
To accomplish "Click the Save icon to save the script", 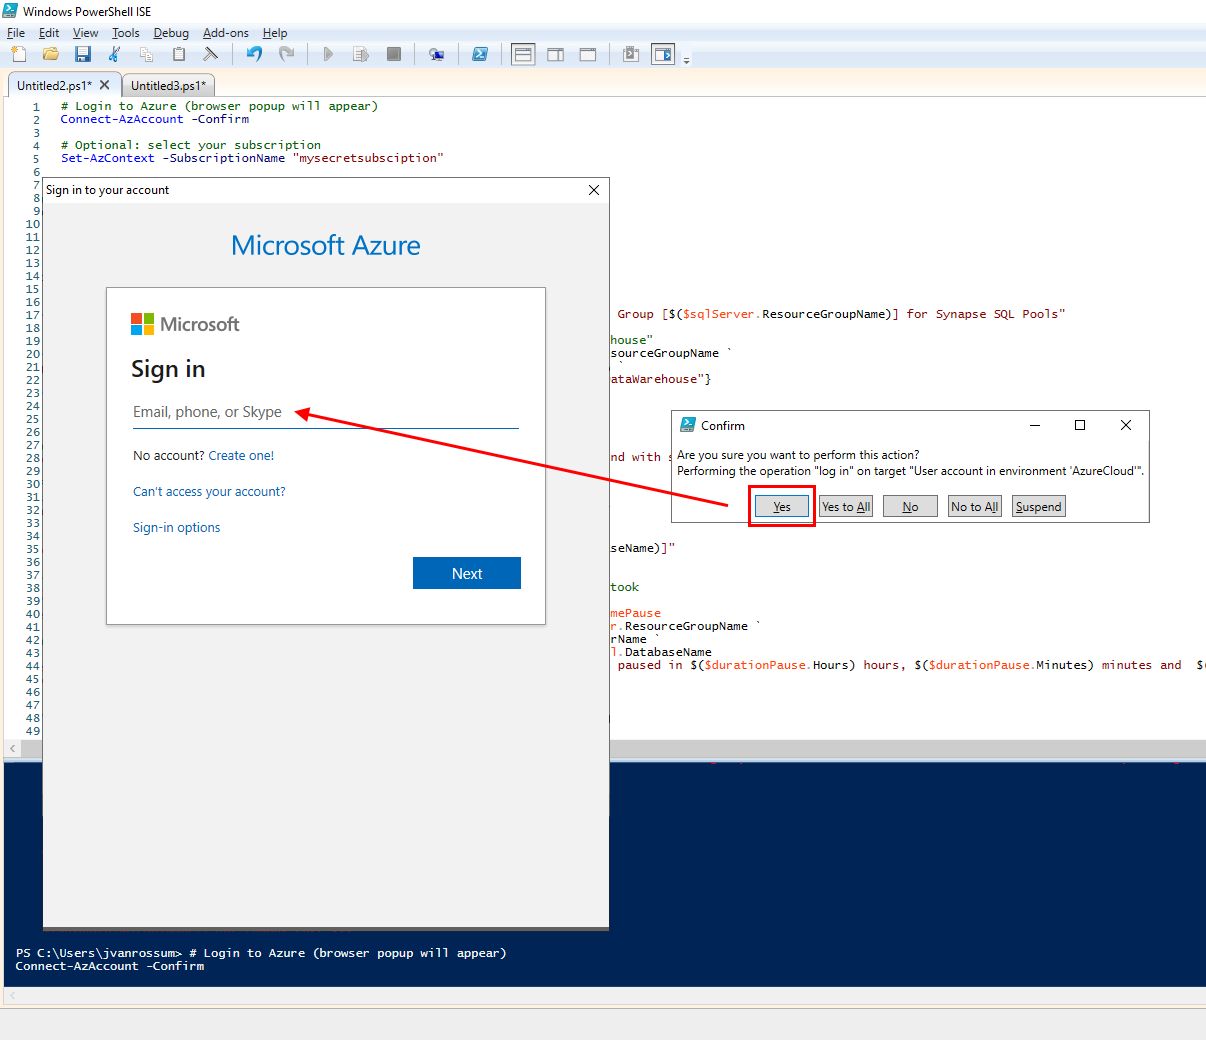I will [x=83, y=54].
